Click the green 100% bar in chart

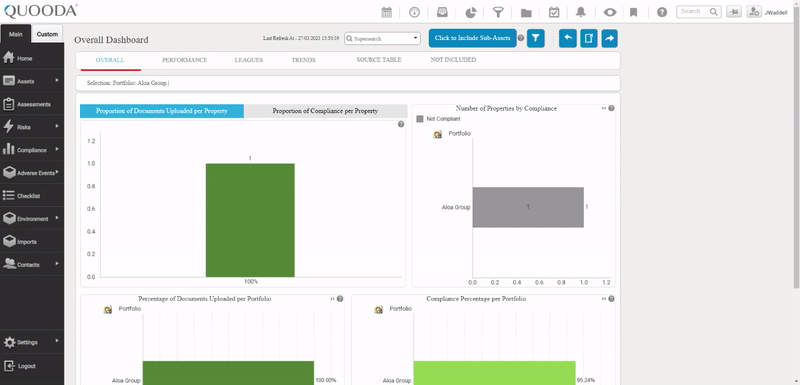250,220
